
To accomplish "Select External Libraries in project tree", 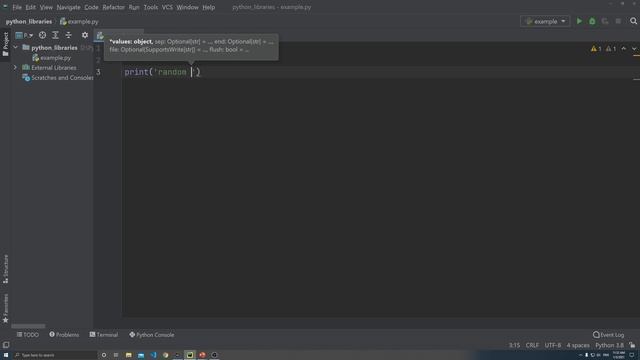I will point(49,68).
